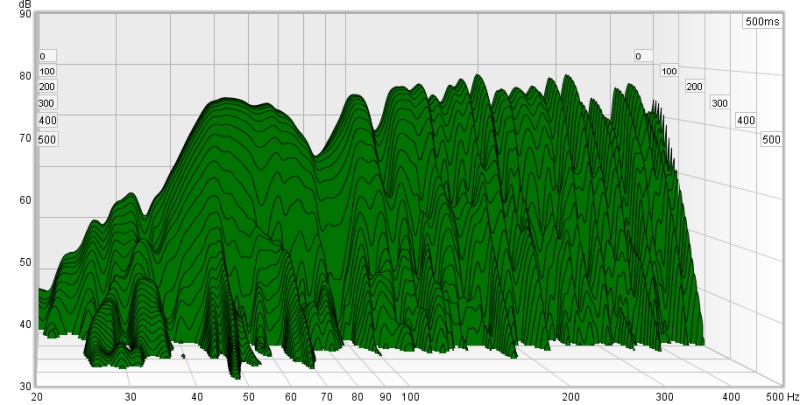The image size is (800, 405).
Task: Pick the right-side time label 0
Action: pos(643,56)
